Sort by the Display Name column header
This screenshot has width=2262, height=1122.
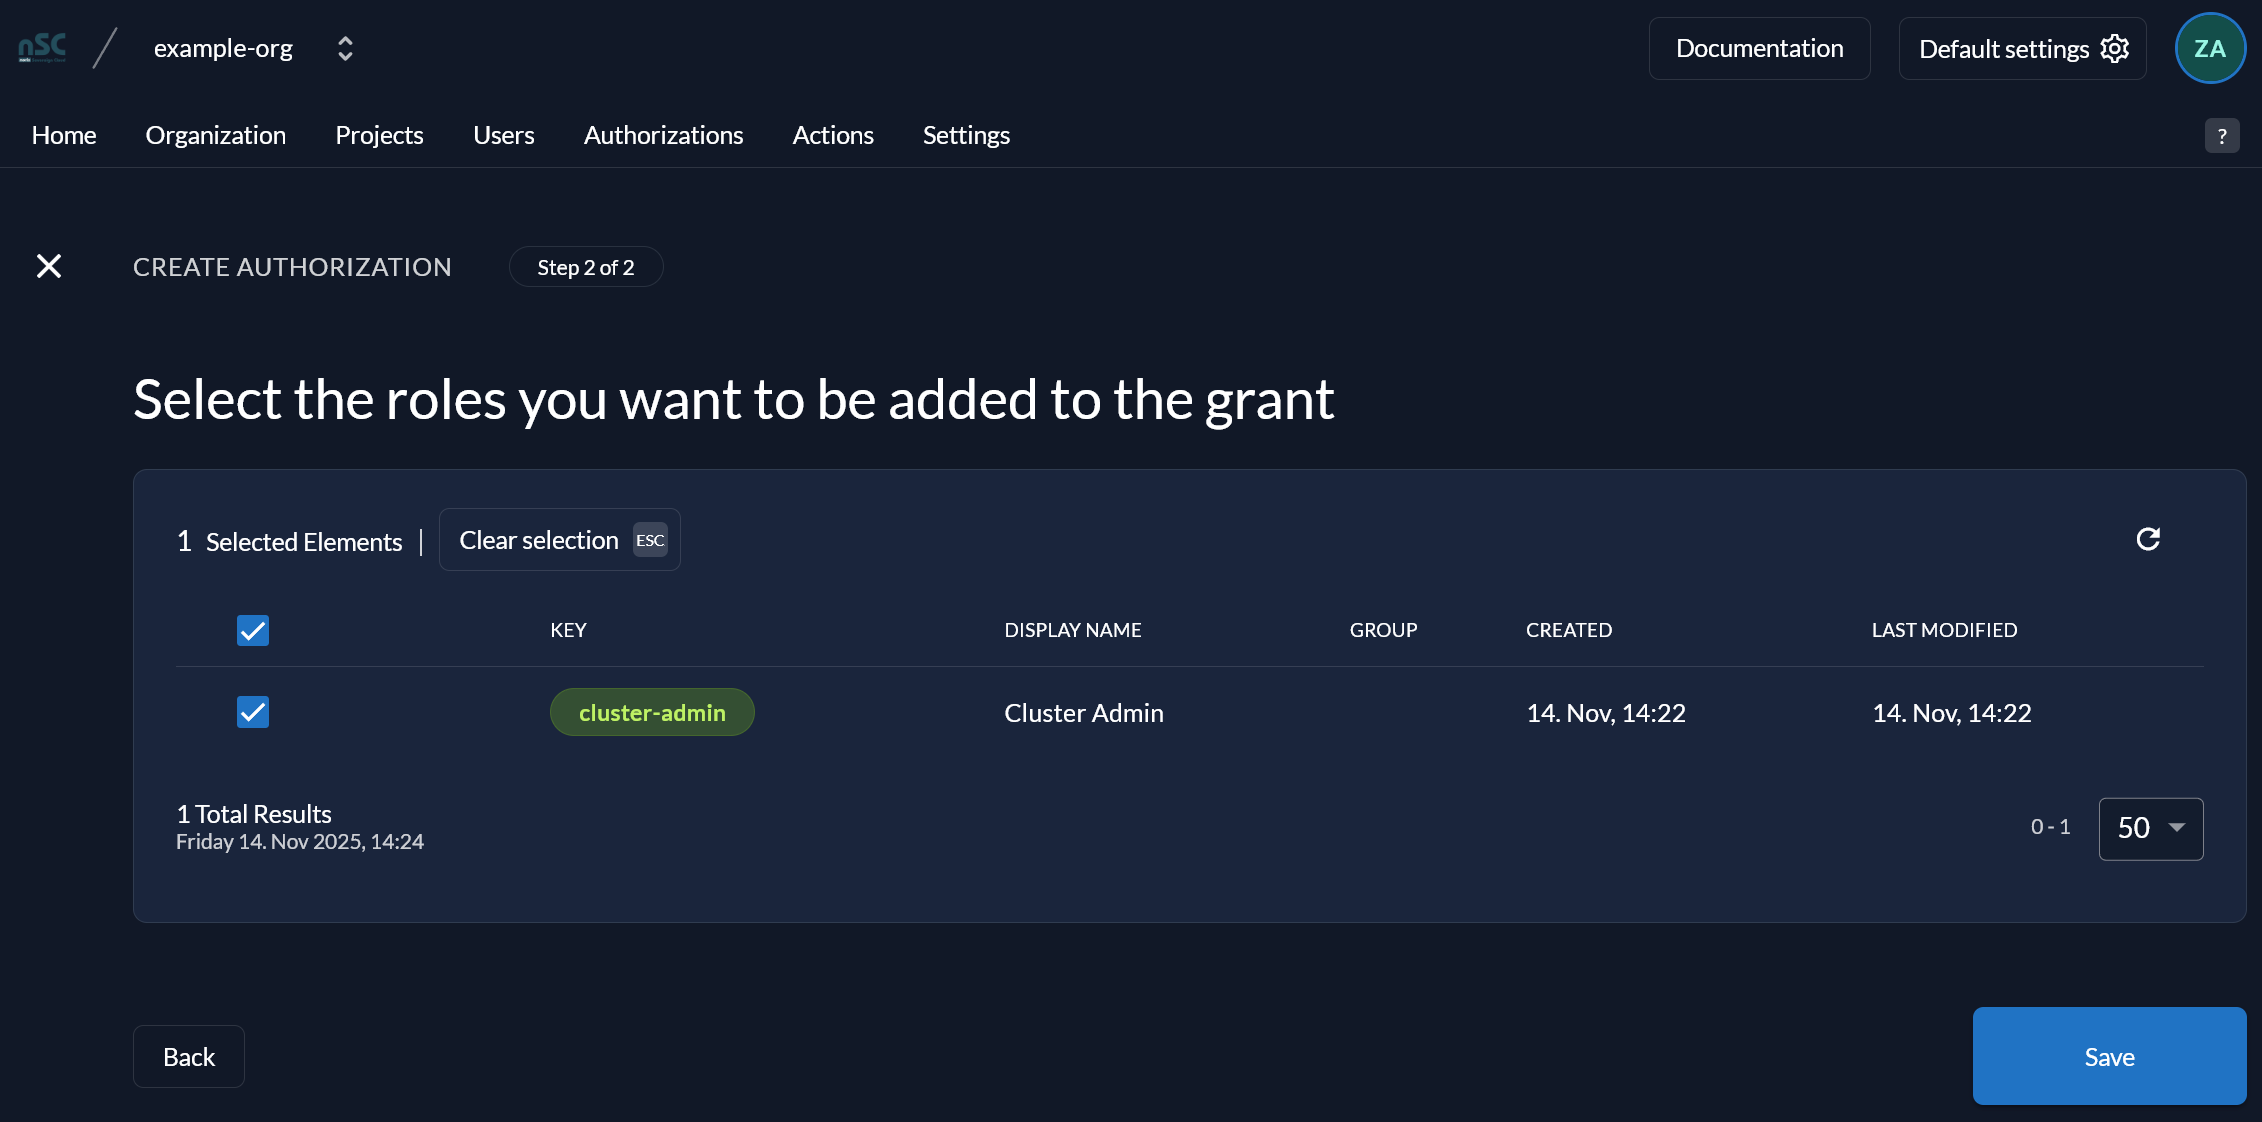point(1073,630)
